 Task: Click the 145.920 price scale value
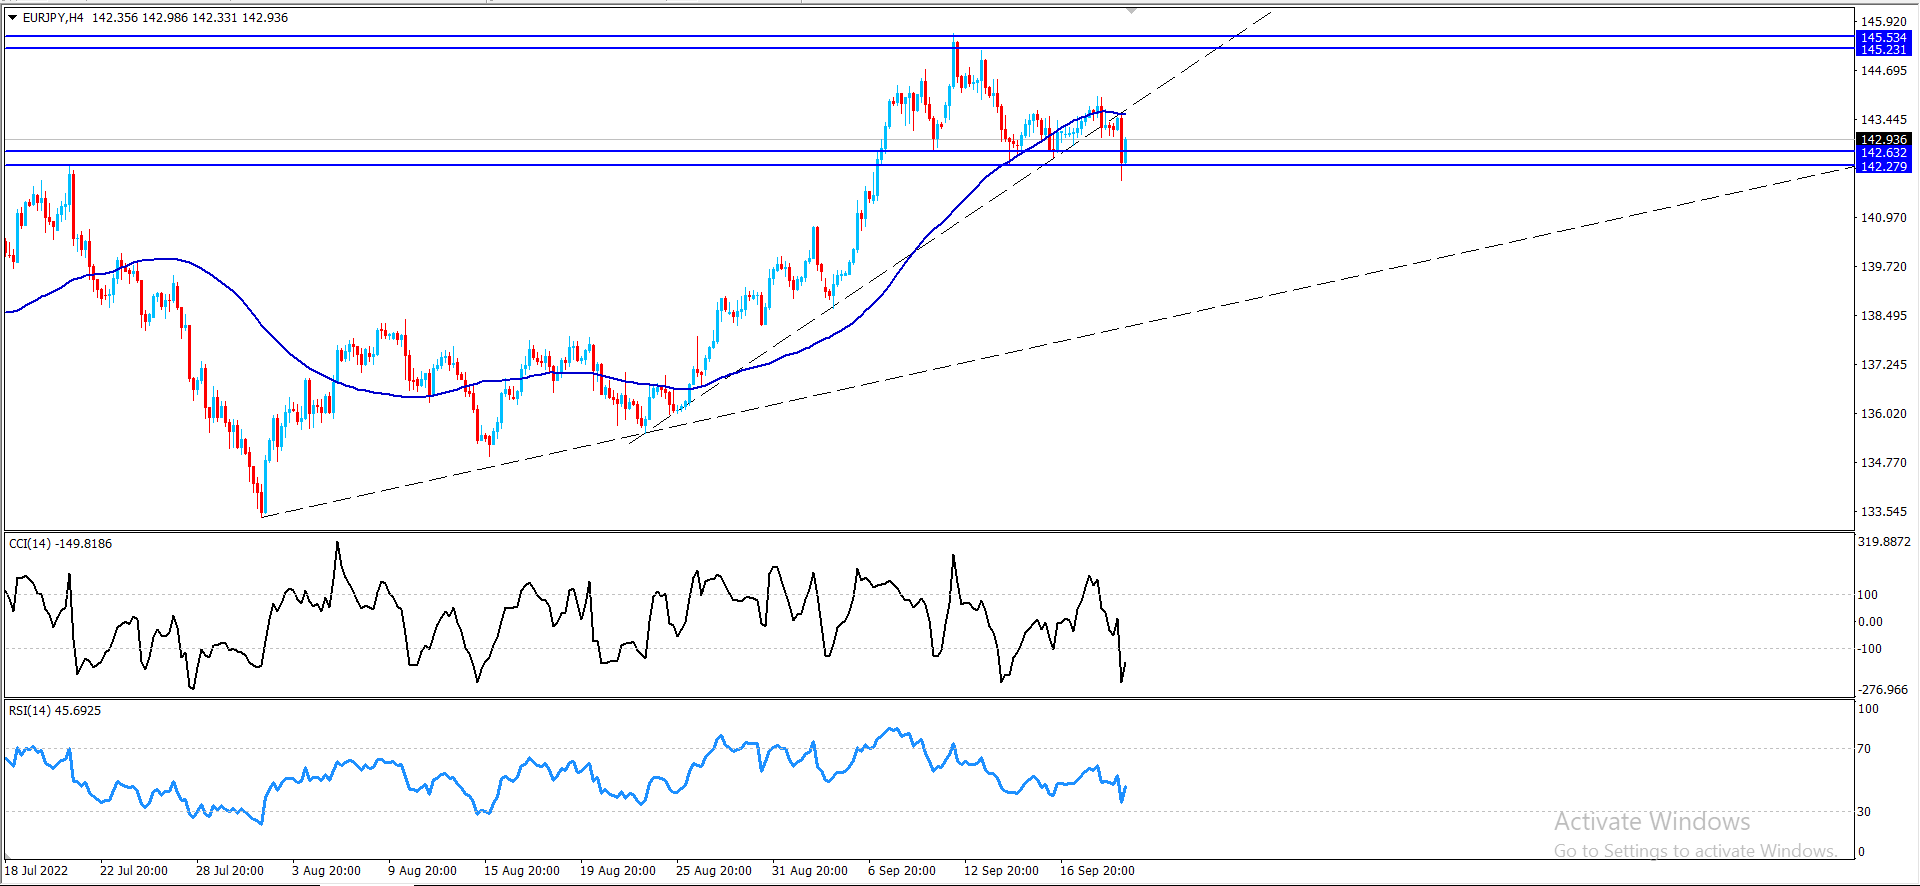(x=1883, y=22)
